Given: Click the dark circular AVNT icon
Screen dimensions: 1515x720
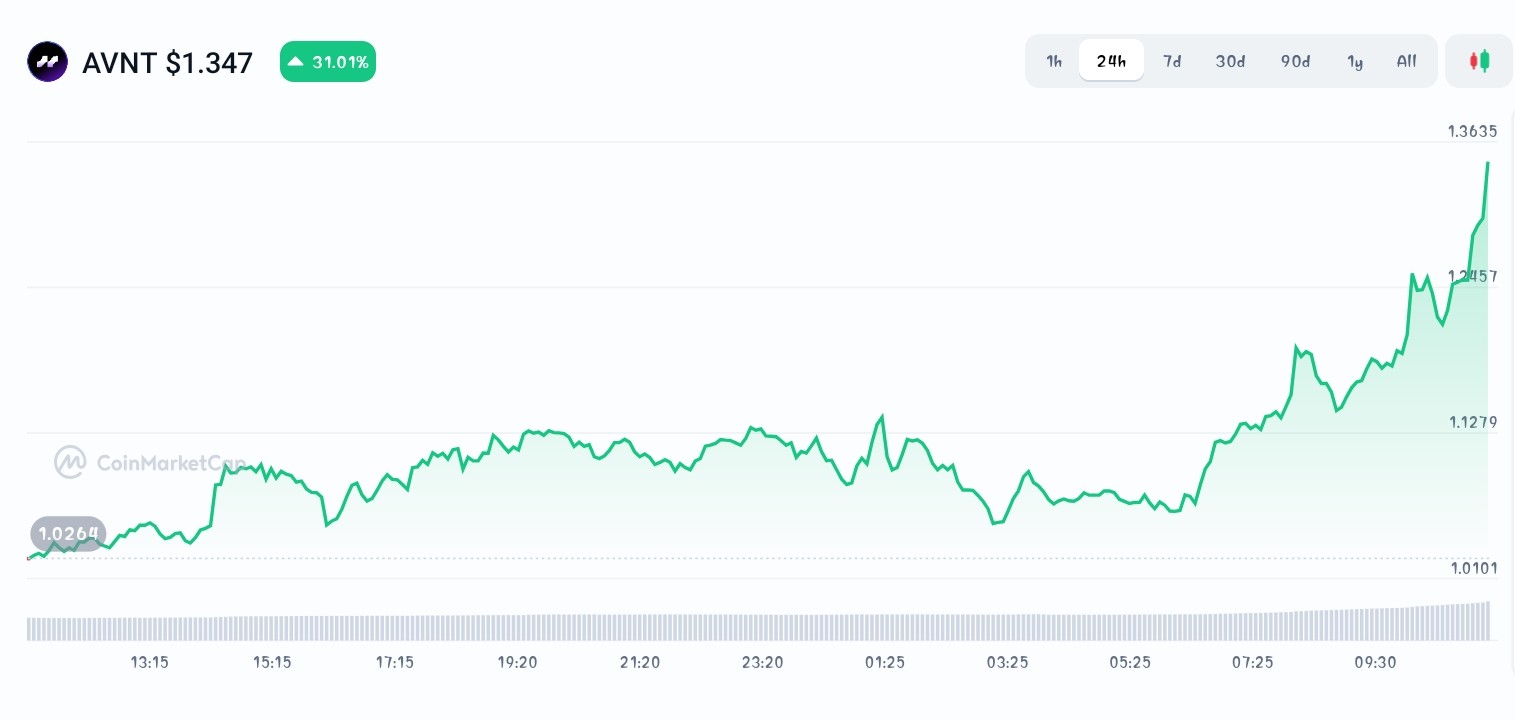Looking at the screenshot, I should (47, 61).
